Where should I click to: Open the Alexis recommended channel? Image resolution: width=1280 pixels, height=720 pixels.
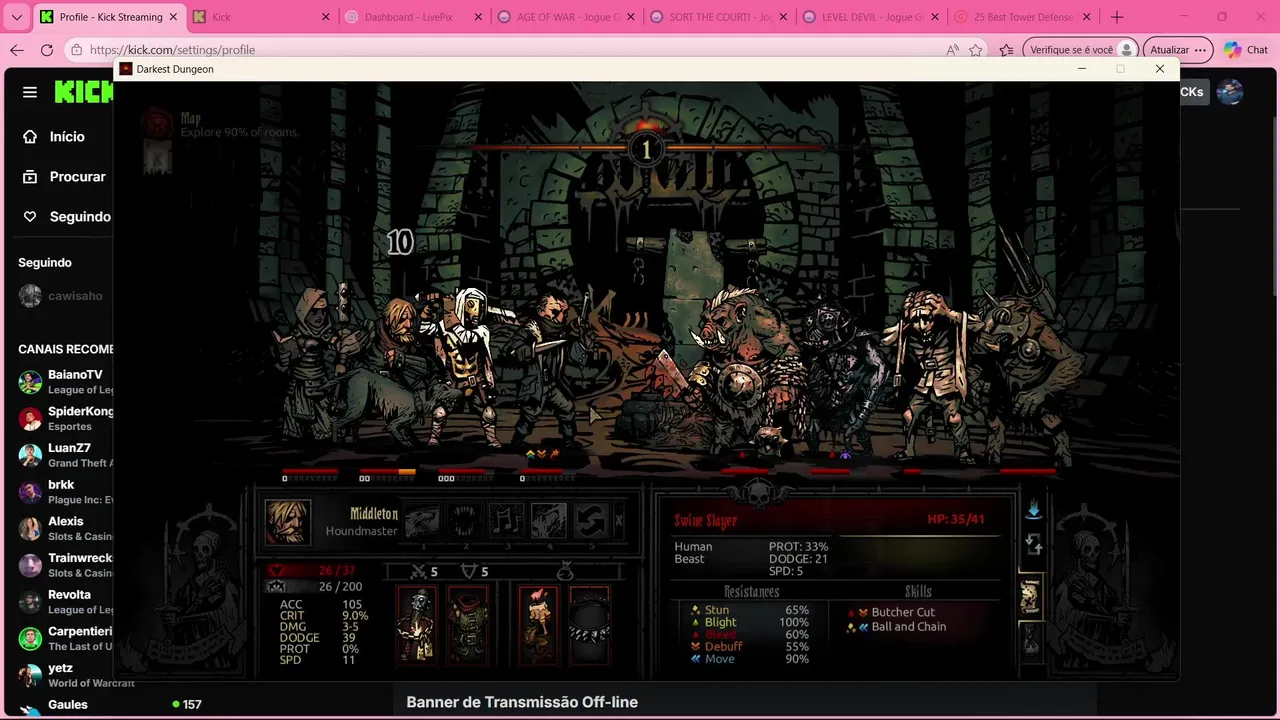(64, 528)
